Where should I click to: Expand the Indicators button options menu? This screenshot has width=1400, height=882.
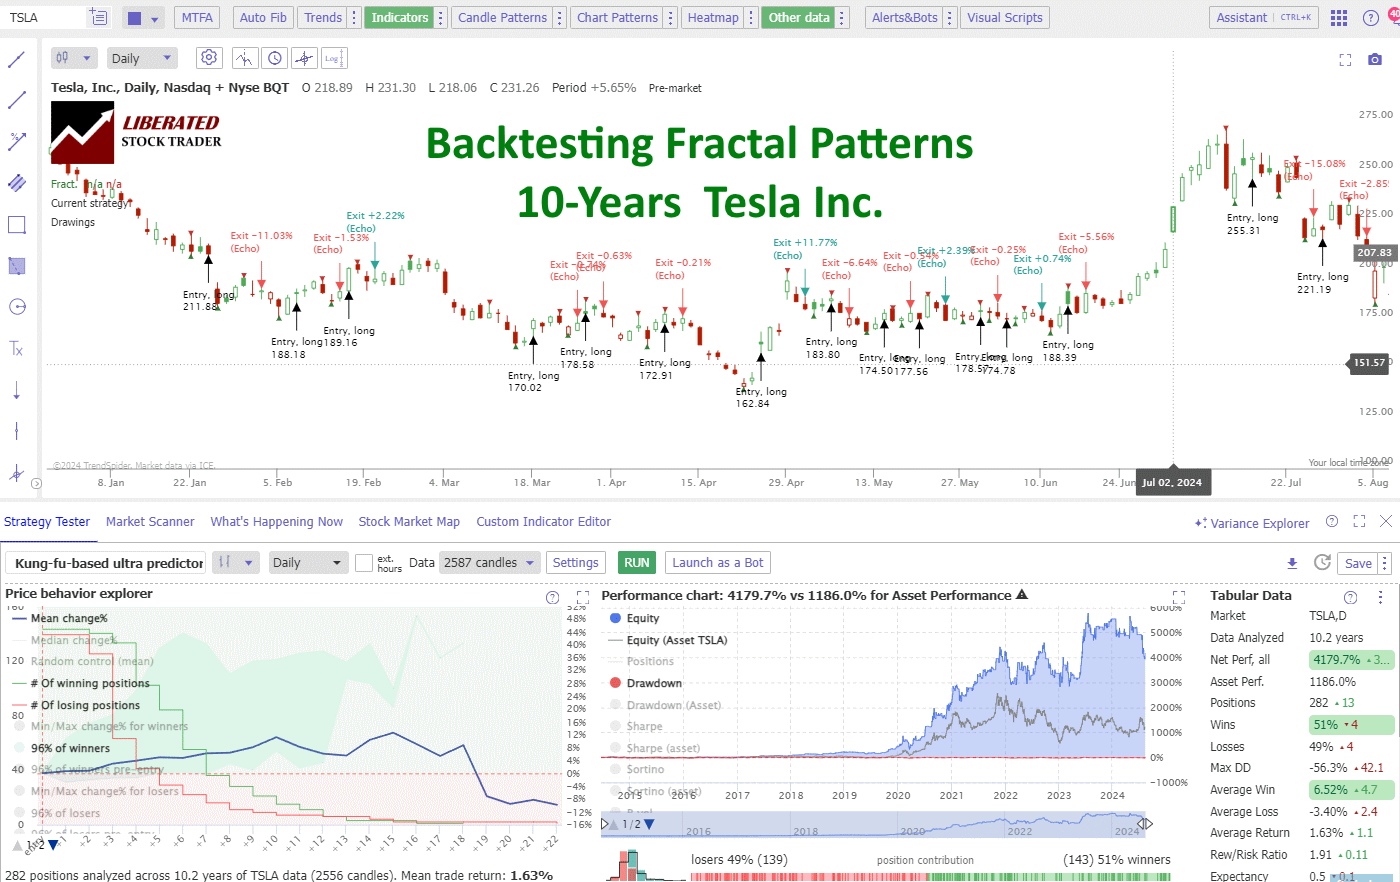(x=438, y=17)
